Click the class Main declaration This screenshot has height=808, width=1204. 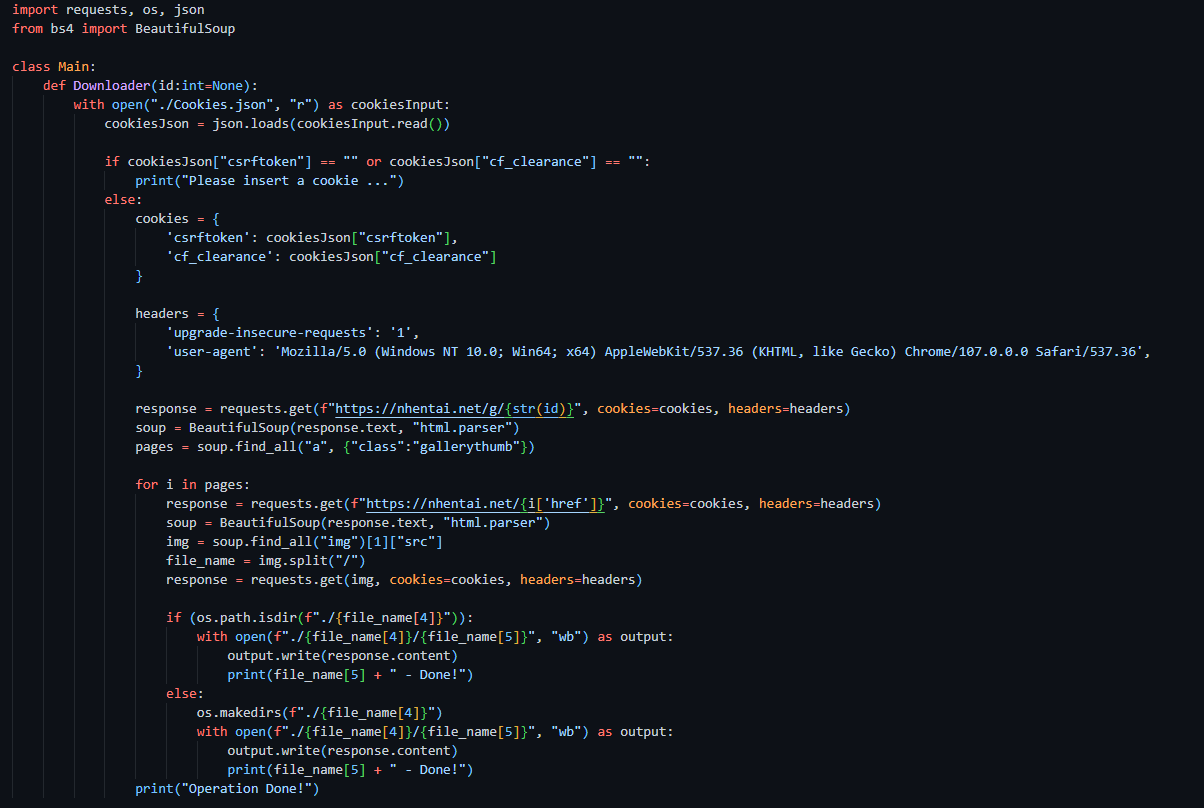[40, 66]
